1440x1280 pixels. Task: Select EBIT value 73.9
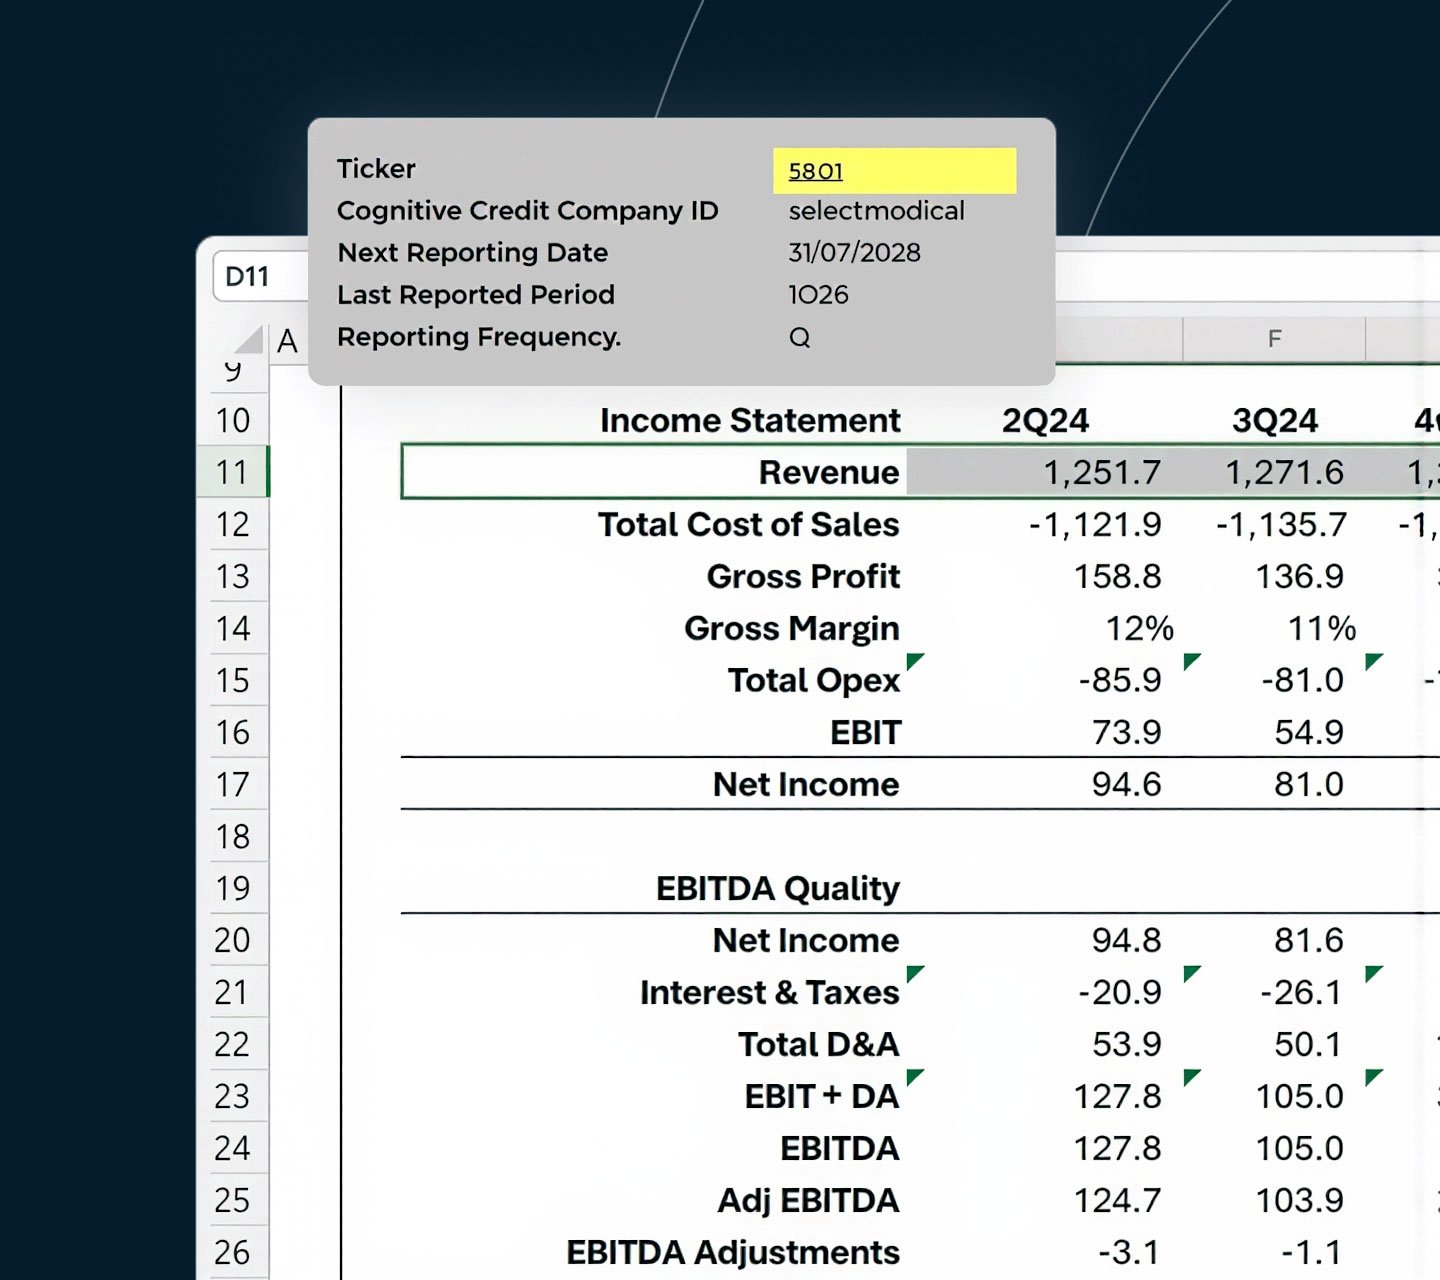1126,732
